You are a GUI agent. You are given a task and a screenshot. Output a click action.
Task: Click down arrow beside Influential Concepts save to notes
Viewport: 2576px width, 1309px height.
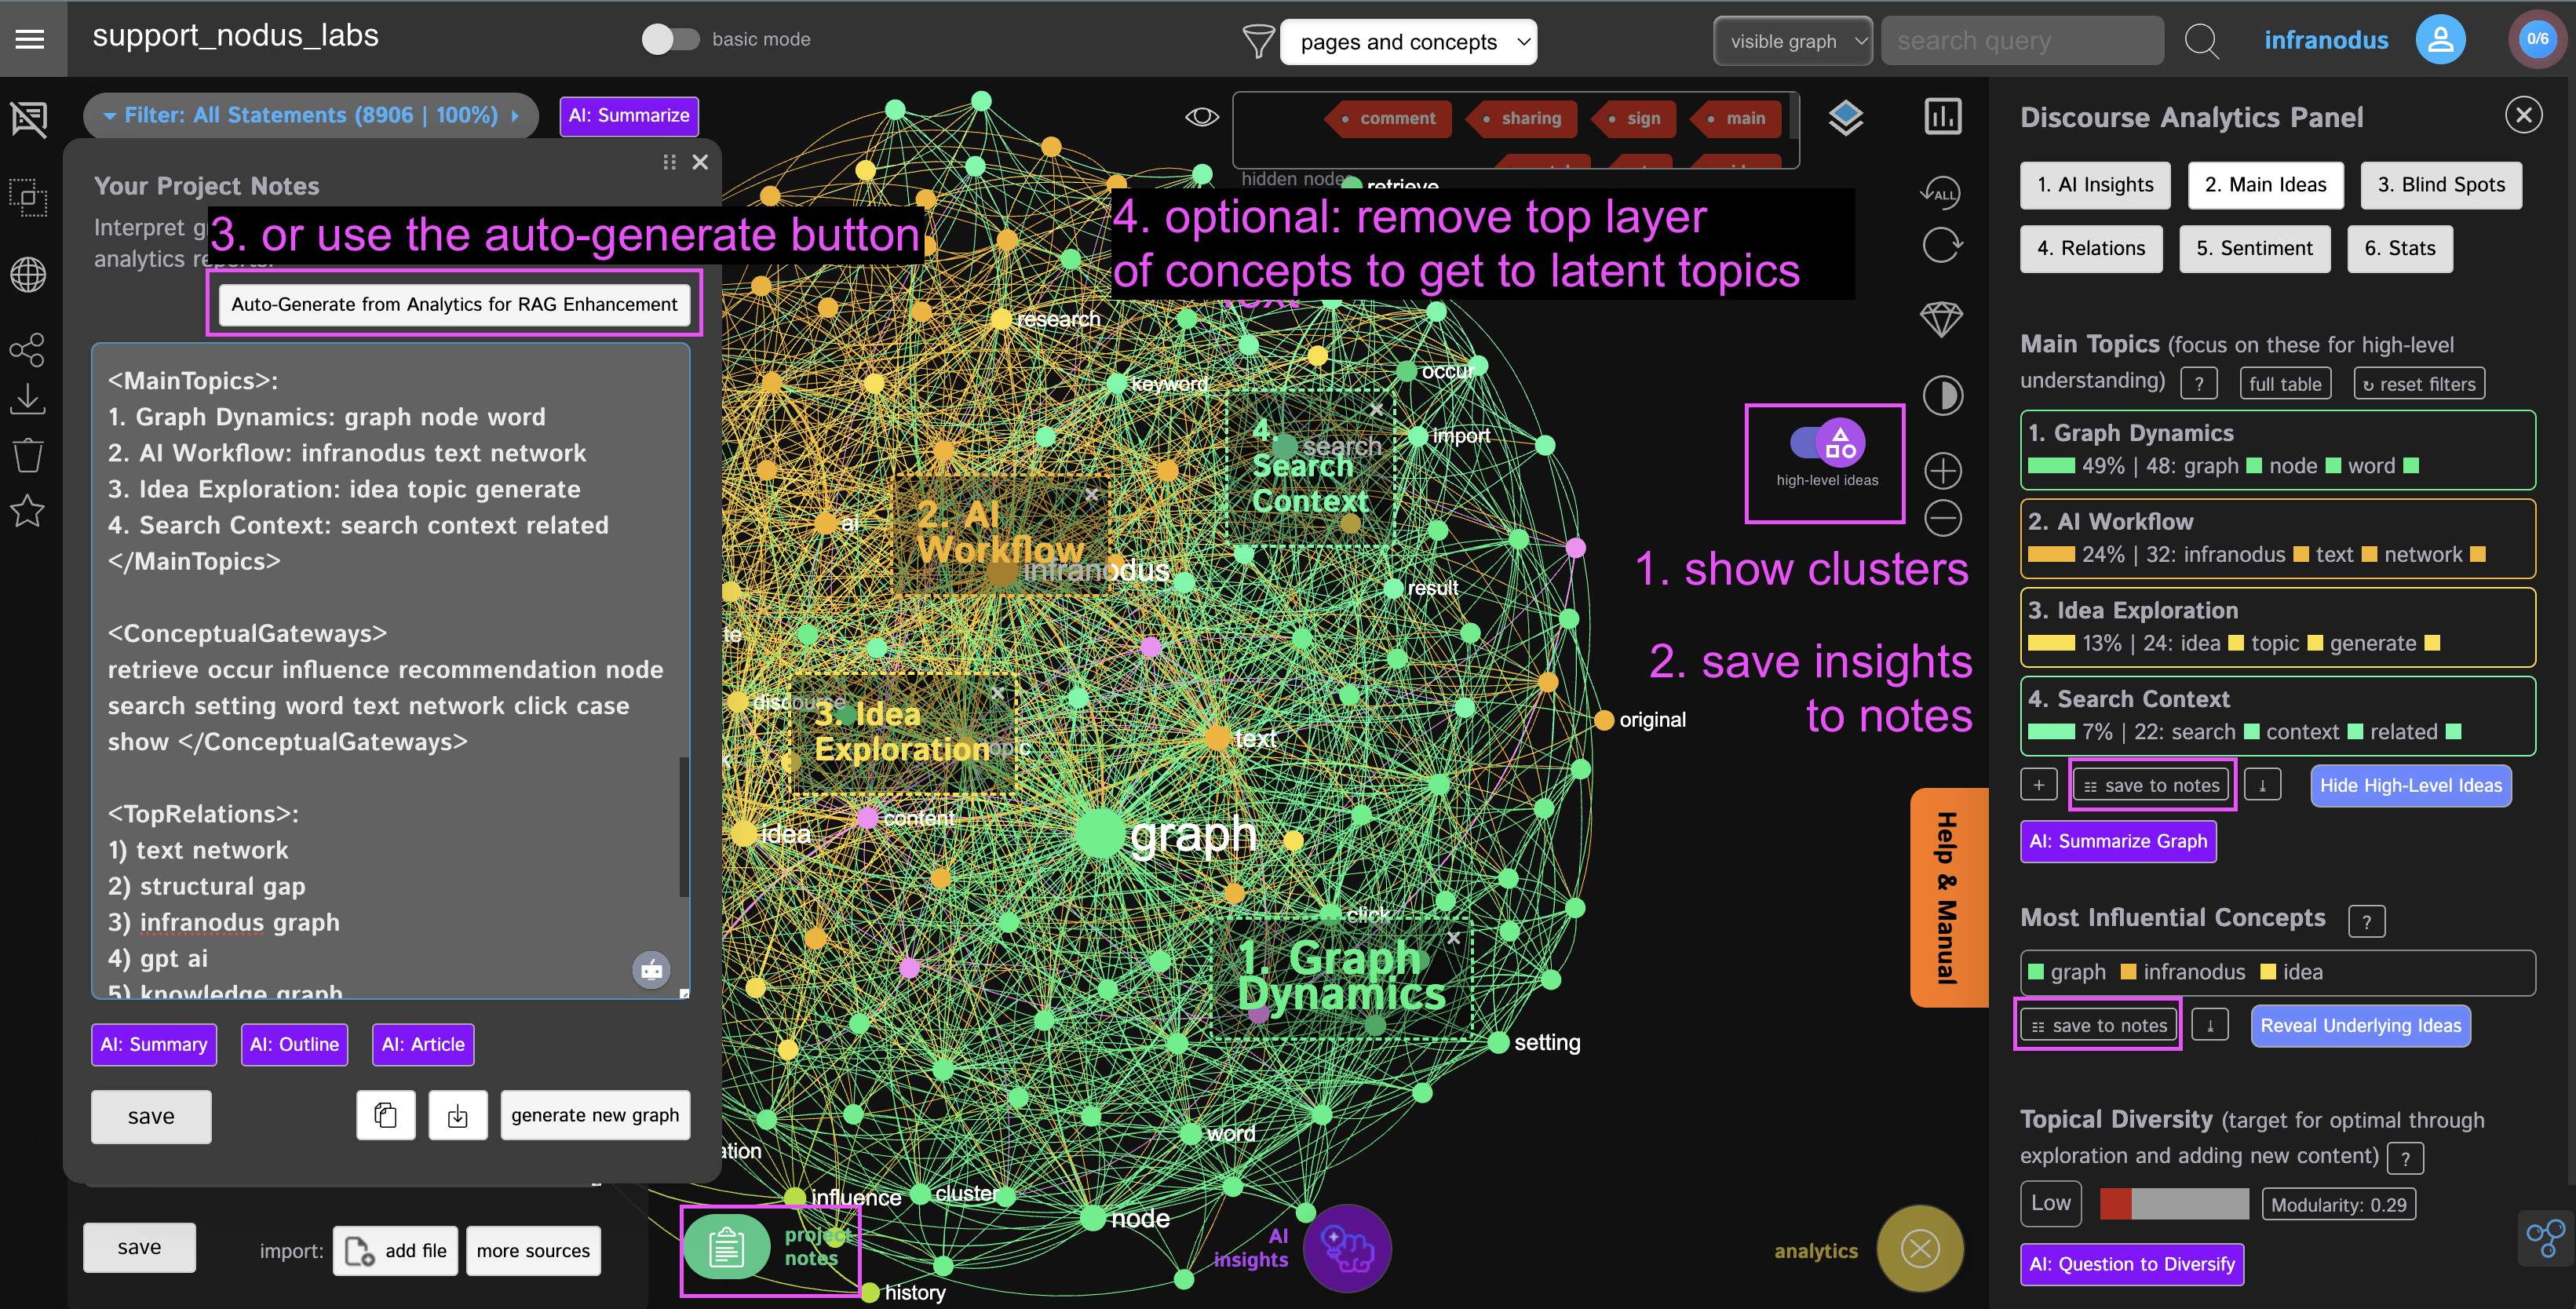pyautogui.click(x=2210, y=1025)
